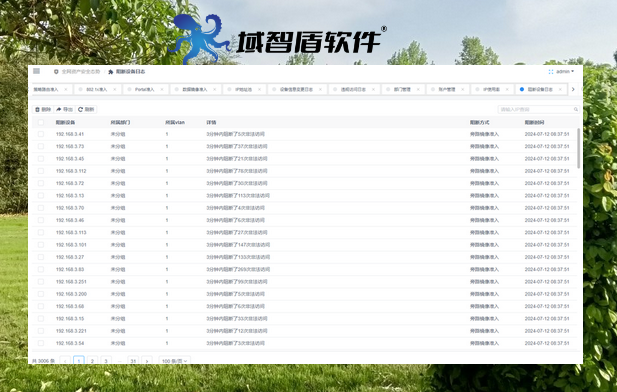Click the IP cell 192.168.3.15
The width and height of the screenshot is (617, 392).
[70, 319]
